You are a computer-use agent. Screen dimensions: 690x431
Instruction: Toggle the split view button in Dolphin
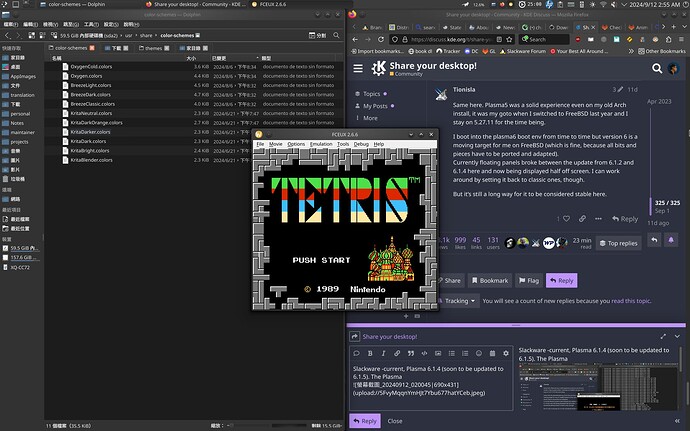[317, 35]
